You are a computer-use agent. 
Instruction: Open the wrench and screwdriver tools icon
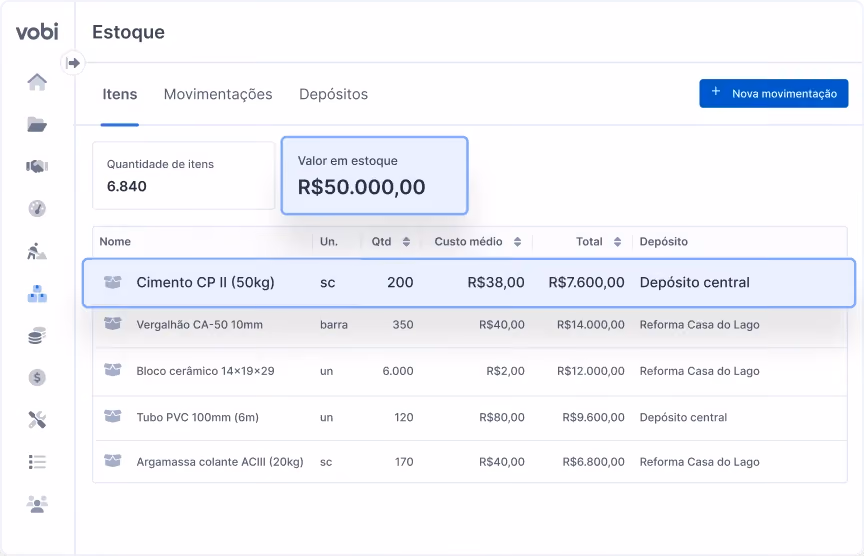click(37, 420)
